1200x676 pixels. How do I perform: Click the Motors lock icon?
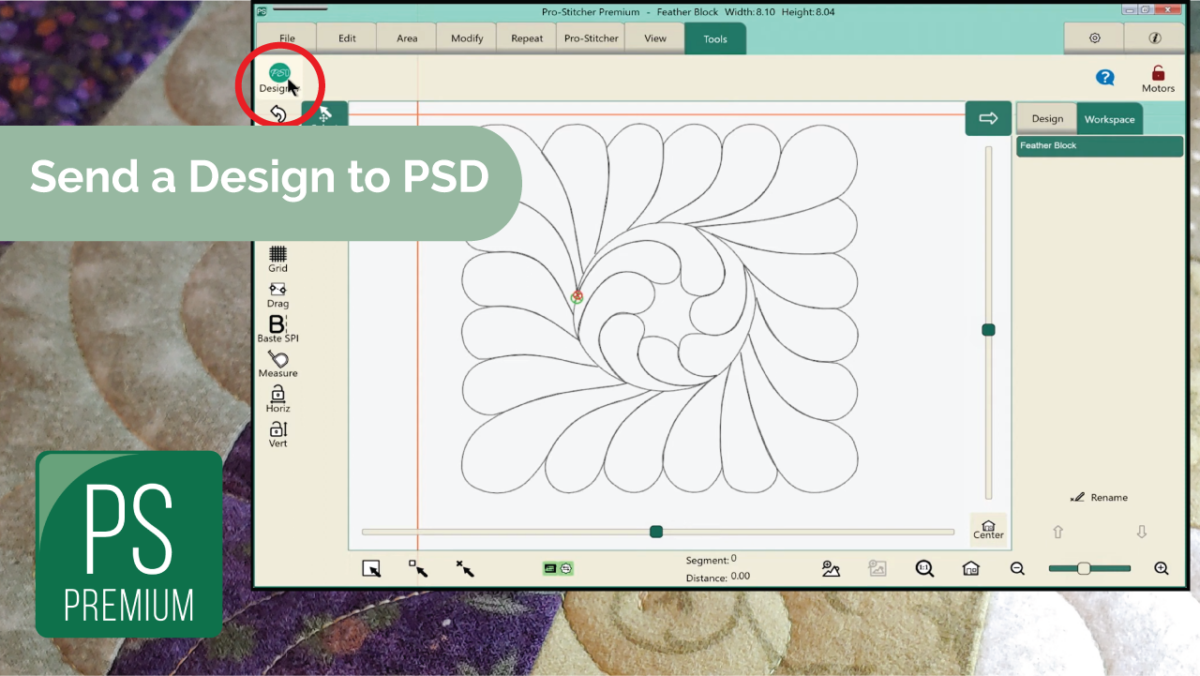pos(1157,75)
